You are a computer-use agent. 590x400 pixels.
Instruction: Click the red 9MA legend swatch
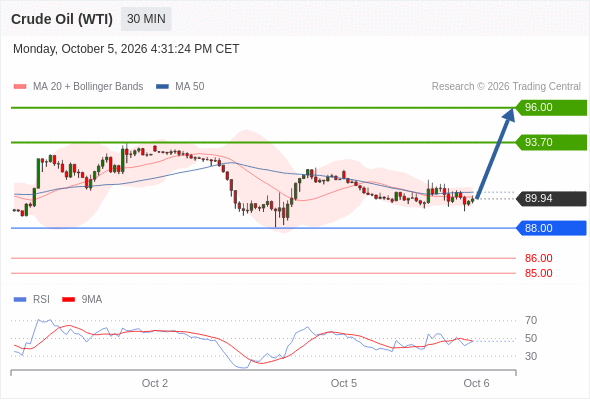tap(68, 300)
